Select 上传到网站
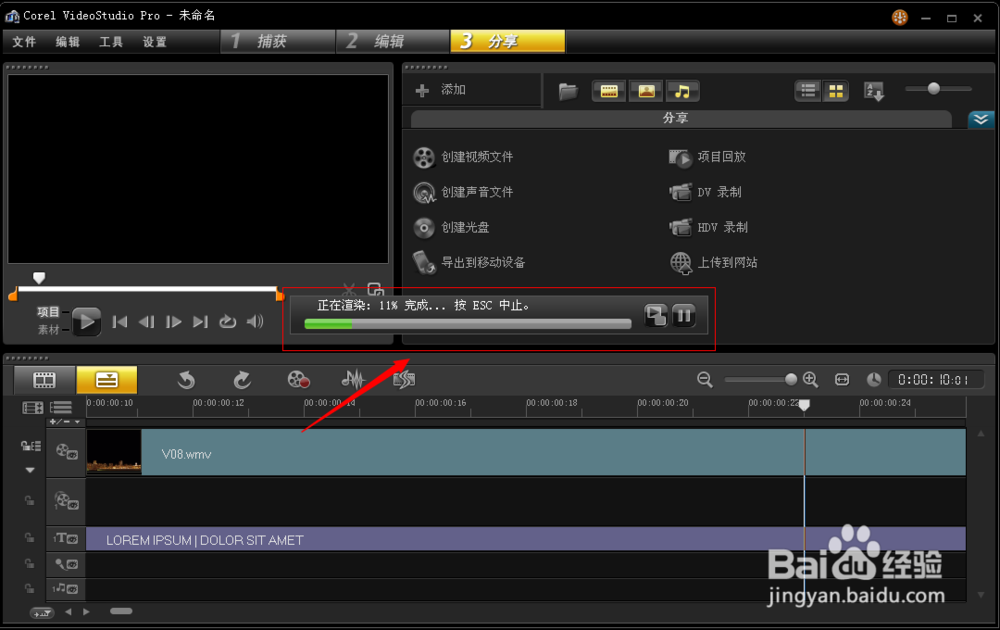This screenshot has width=1000, height=630. coord(714,262)
